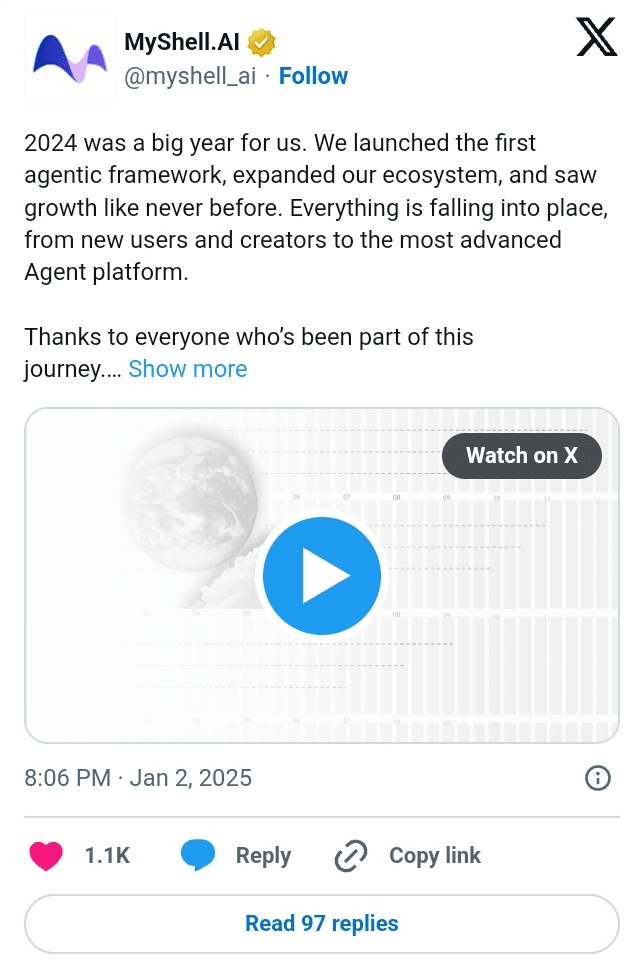The image size is (640, 961).
Task: Click the gold verified badge
Action: 262,43
